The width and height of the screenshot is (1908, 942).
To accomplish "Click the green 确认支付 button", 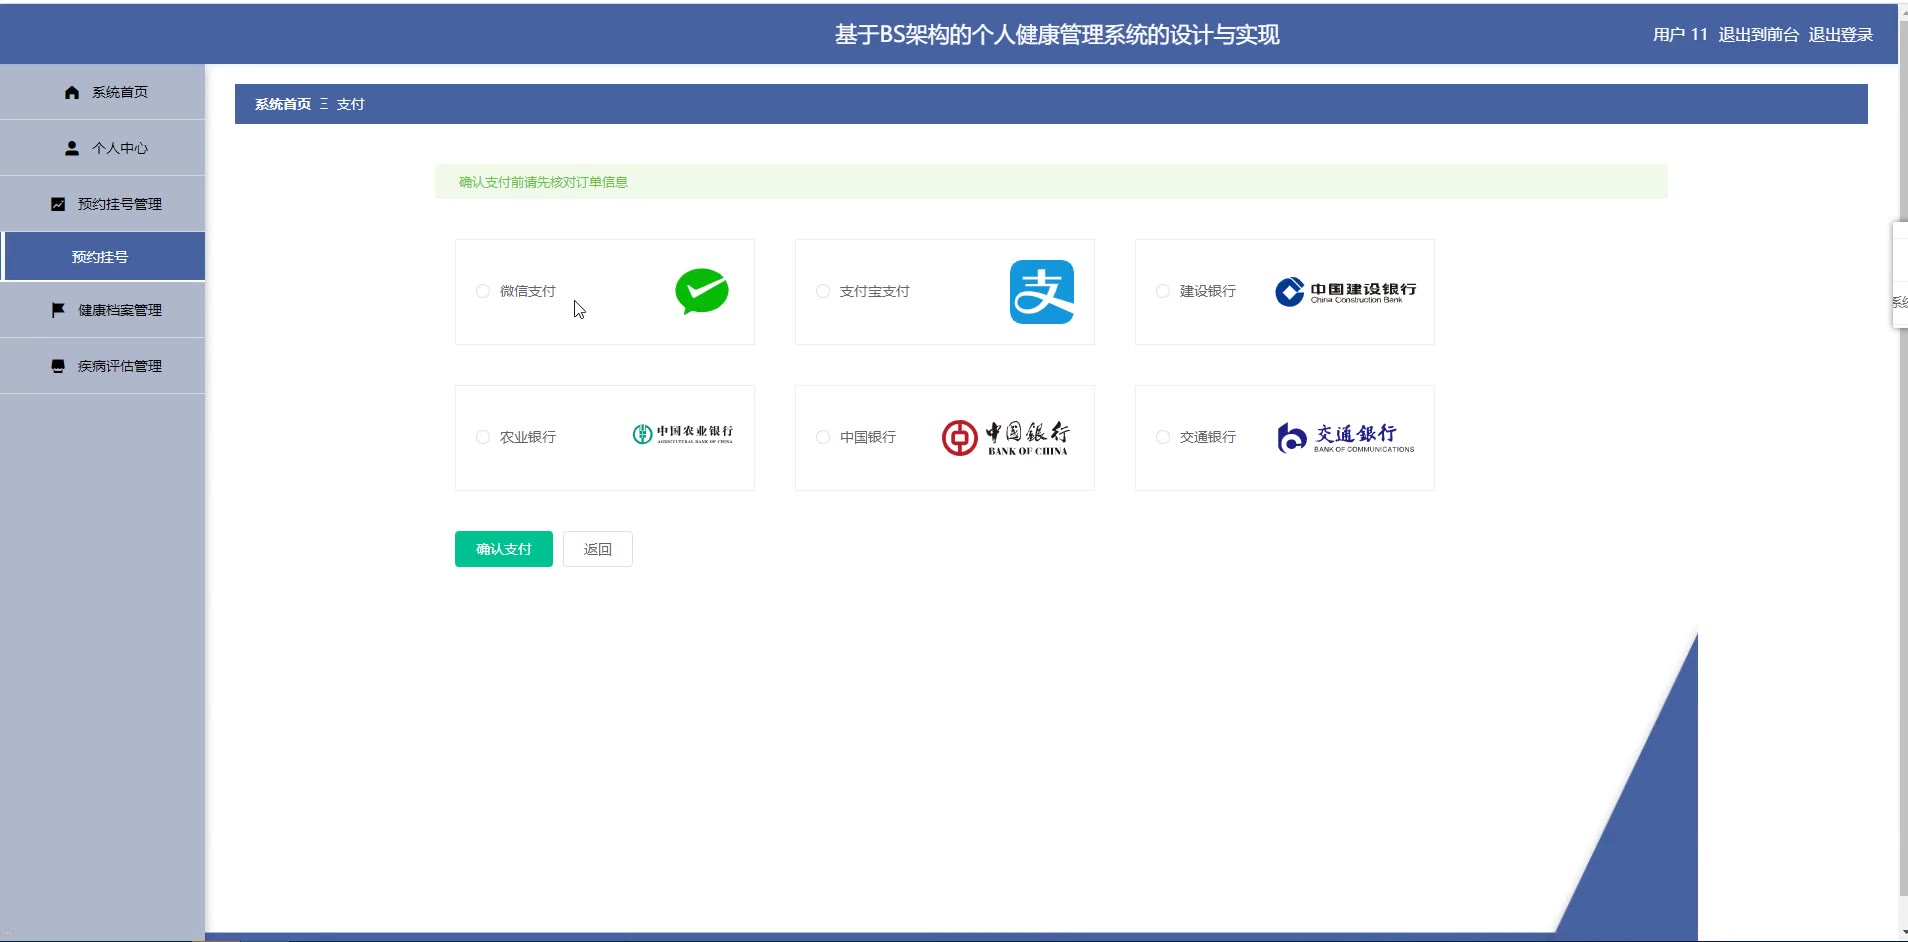I will (x=504, y=549).
